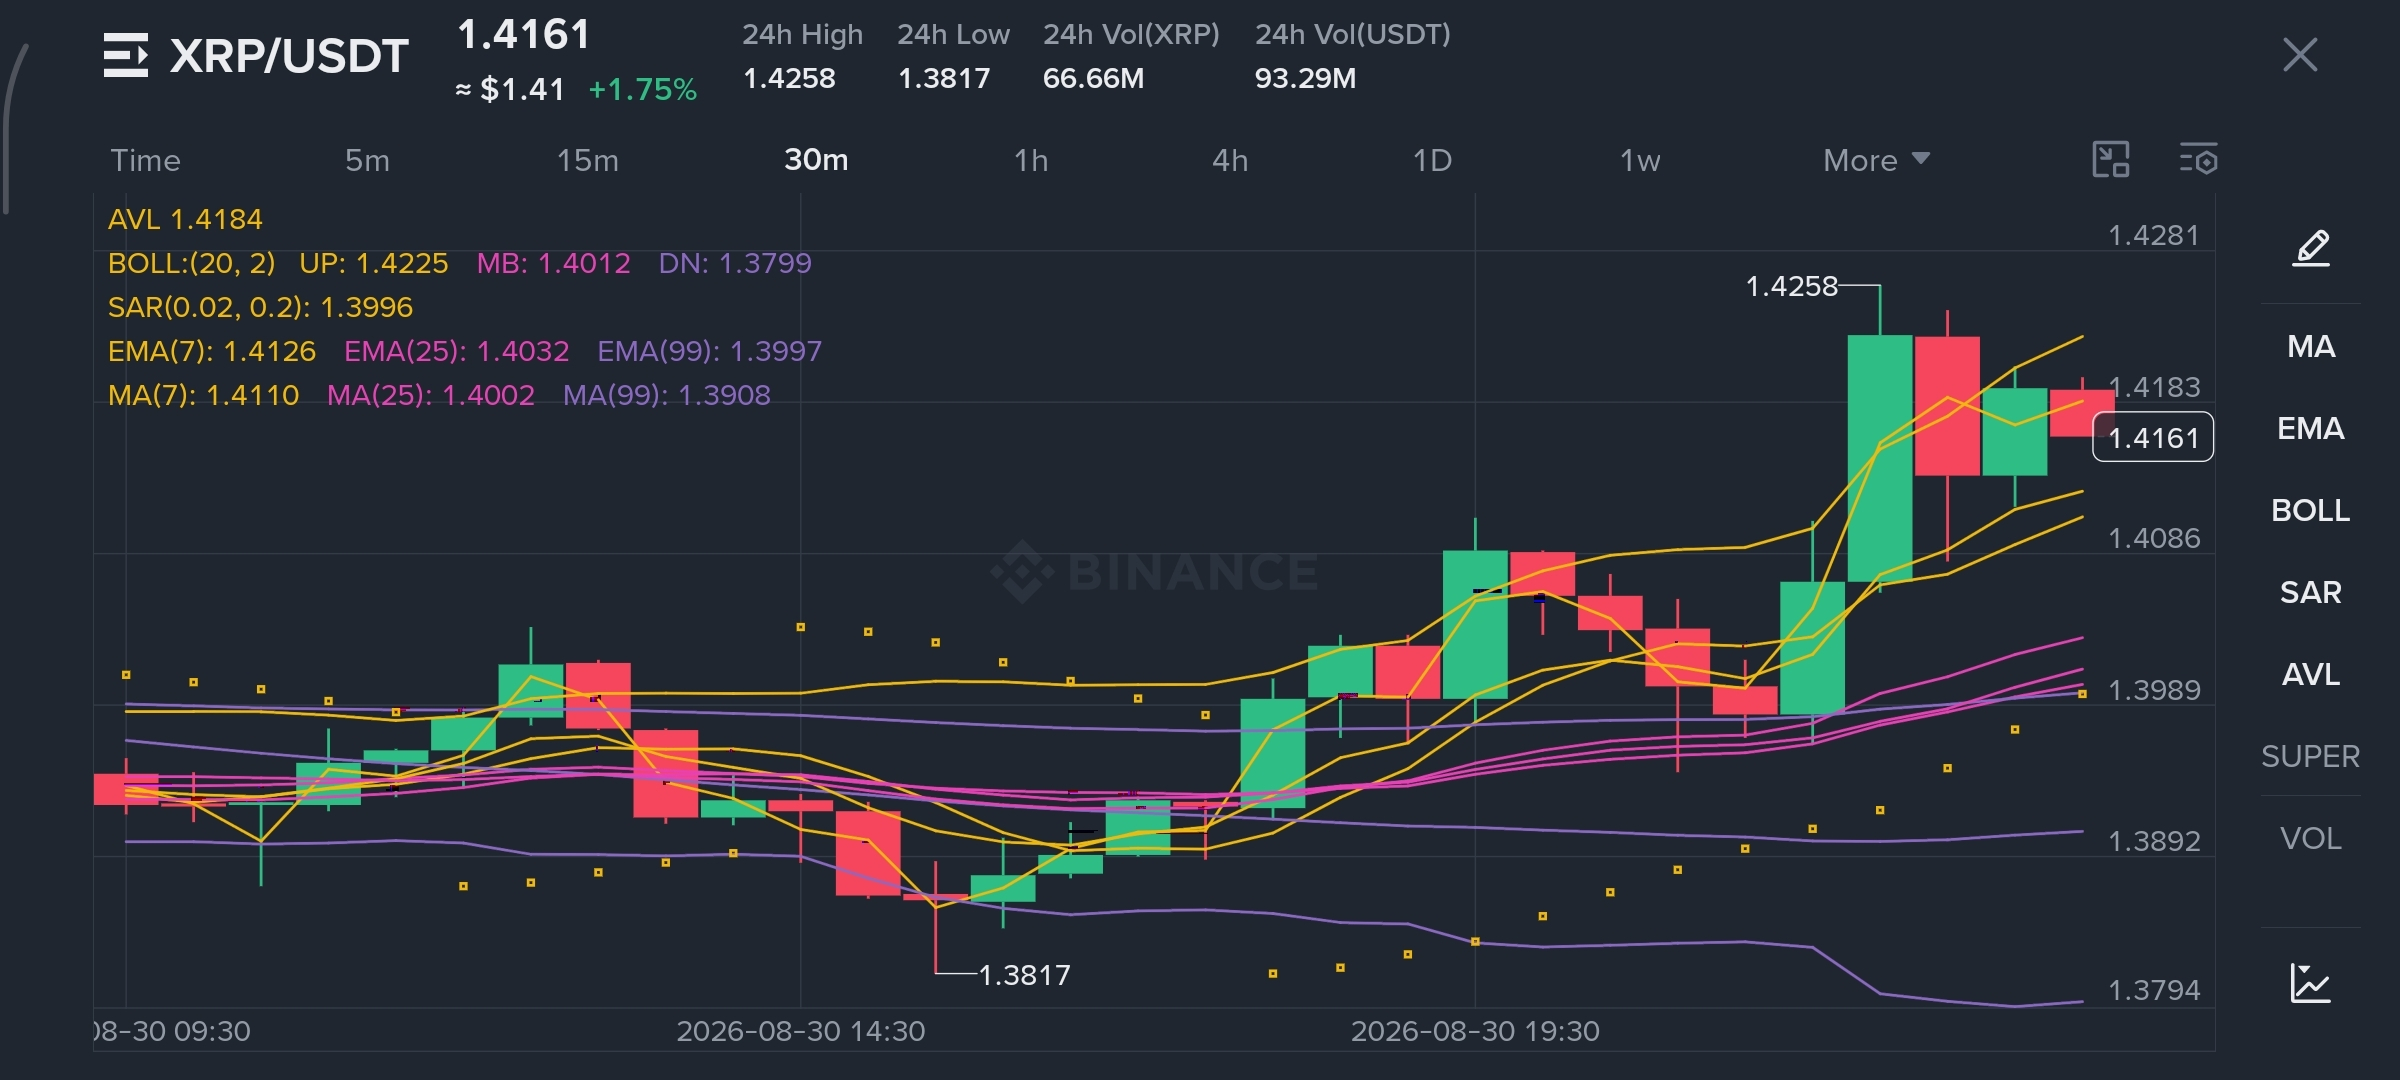2400x1080 pixels.
Task: Tap the +1.75% price change
Action: [x=642, y=90]
